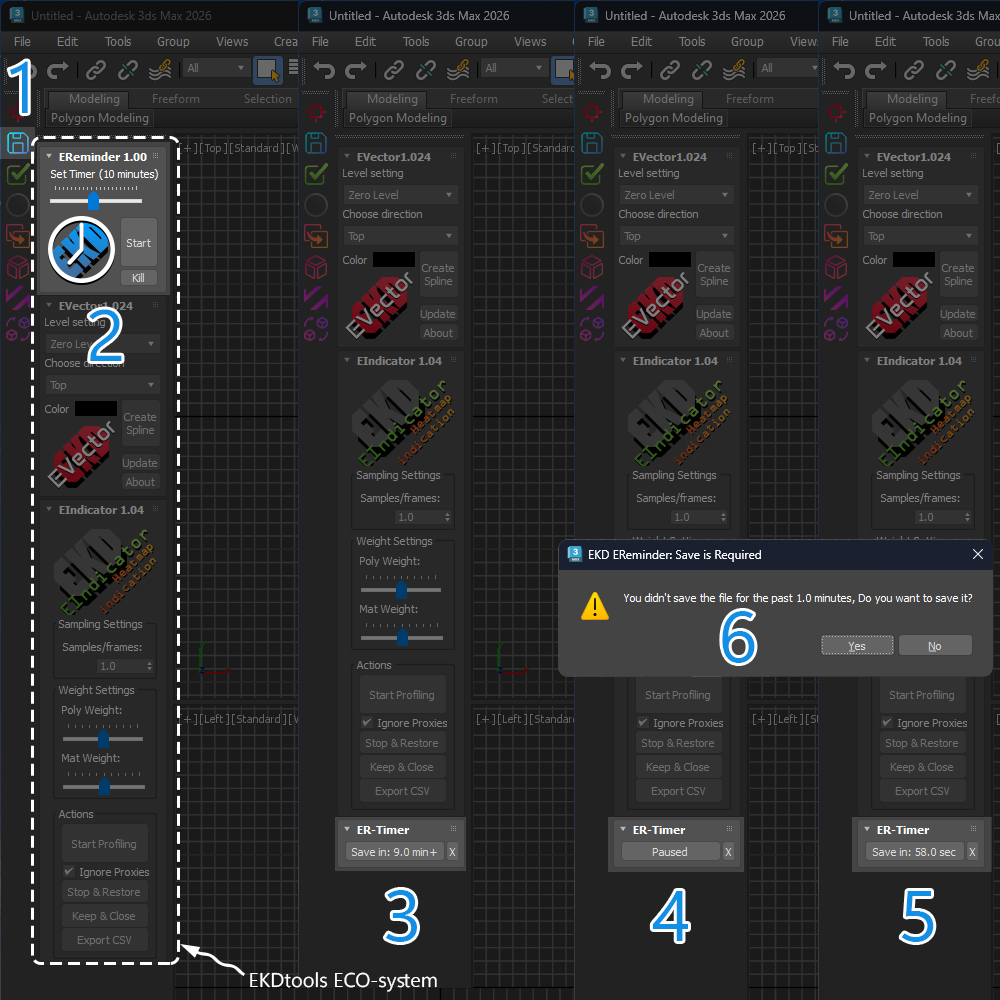The image size is (1000, 1000).
Task: Open Top direction dropdown in '9.0 min+' window
Action: 400,236
